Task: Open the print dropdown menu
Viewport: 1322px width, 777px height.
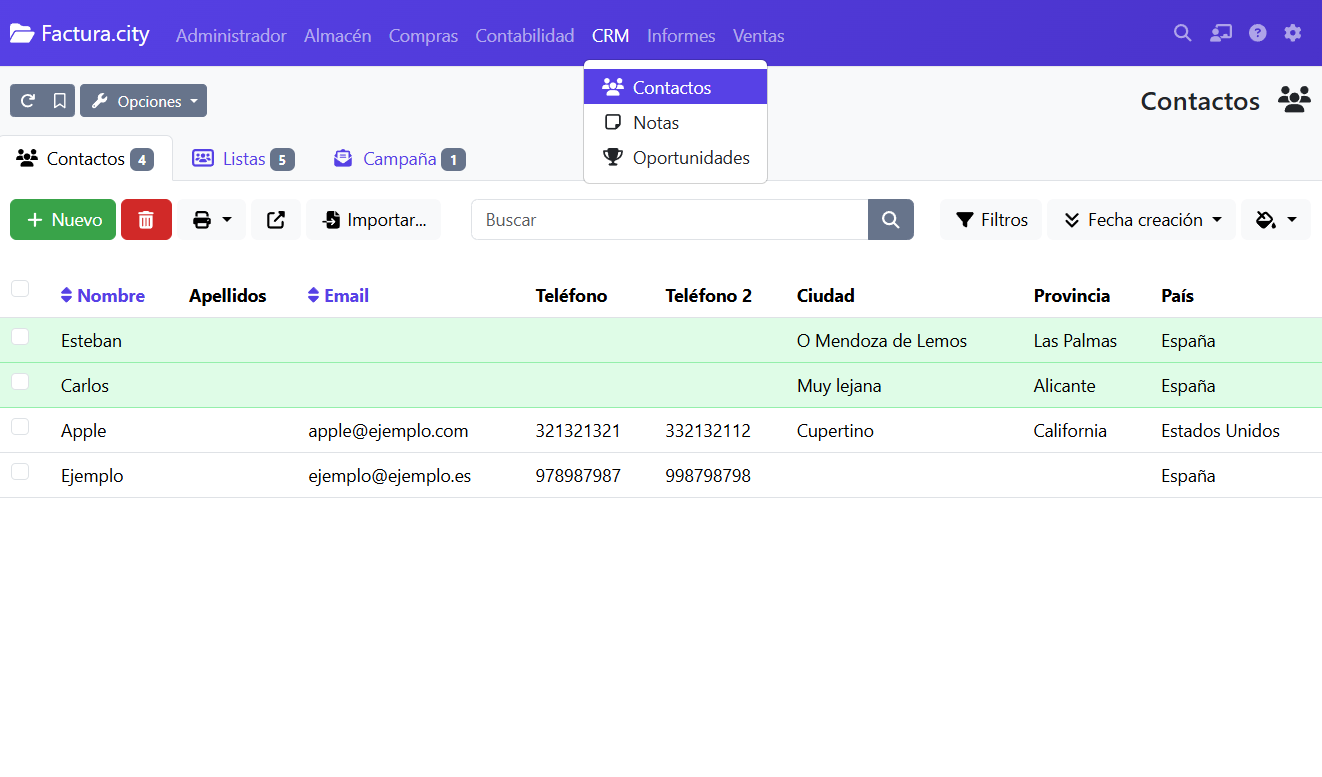Action: click(212, 220)
